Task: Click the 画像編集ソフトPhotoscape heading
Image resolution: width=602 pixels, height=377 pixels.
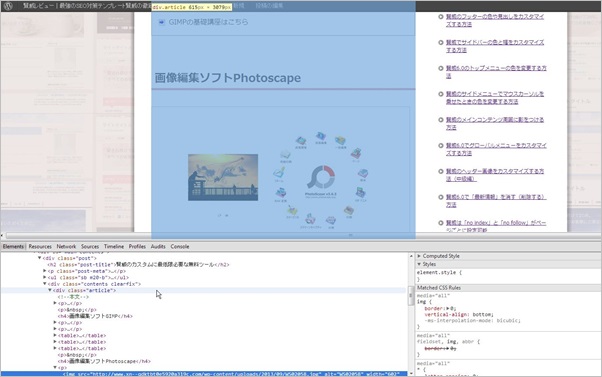Action: pos(228,78)
